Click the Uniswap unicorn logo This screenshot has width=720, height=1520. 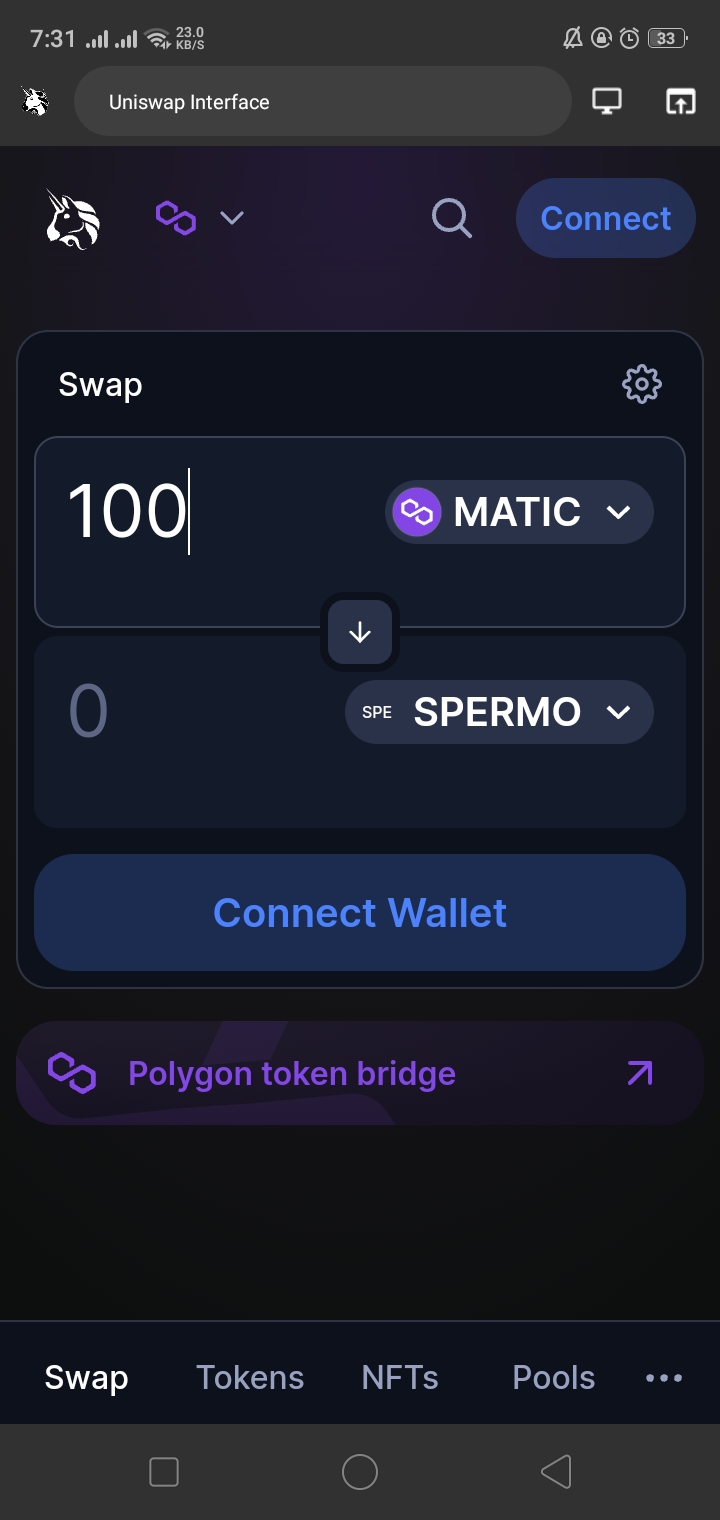coord(73,219)
